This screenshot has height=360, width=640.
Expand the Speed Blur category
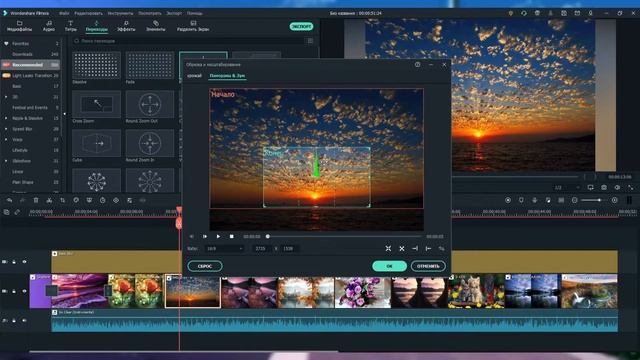pyautogui.click(x=6, y=129)
